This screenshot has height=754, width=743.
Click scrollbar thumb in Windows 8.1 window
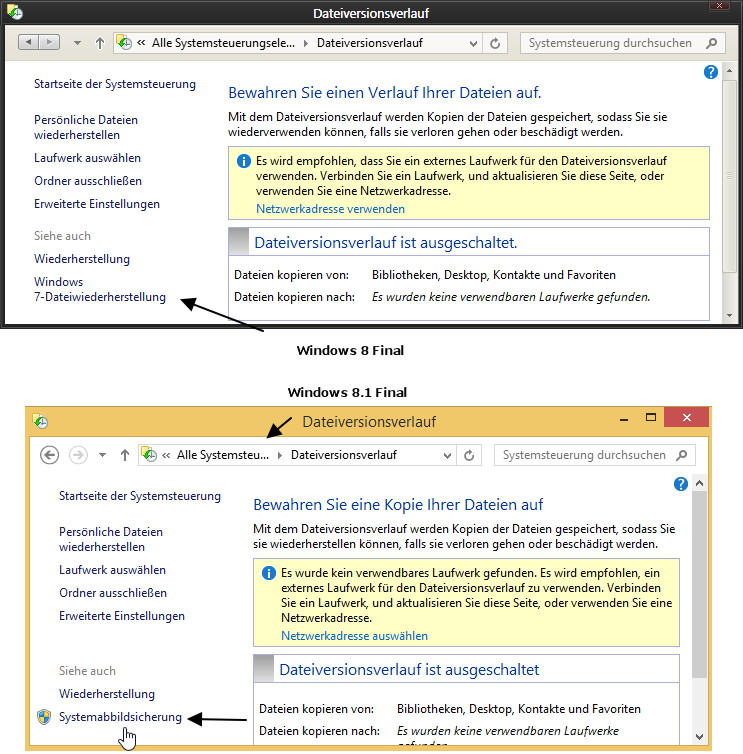coord(700,584)
